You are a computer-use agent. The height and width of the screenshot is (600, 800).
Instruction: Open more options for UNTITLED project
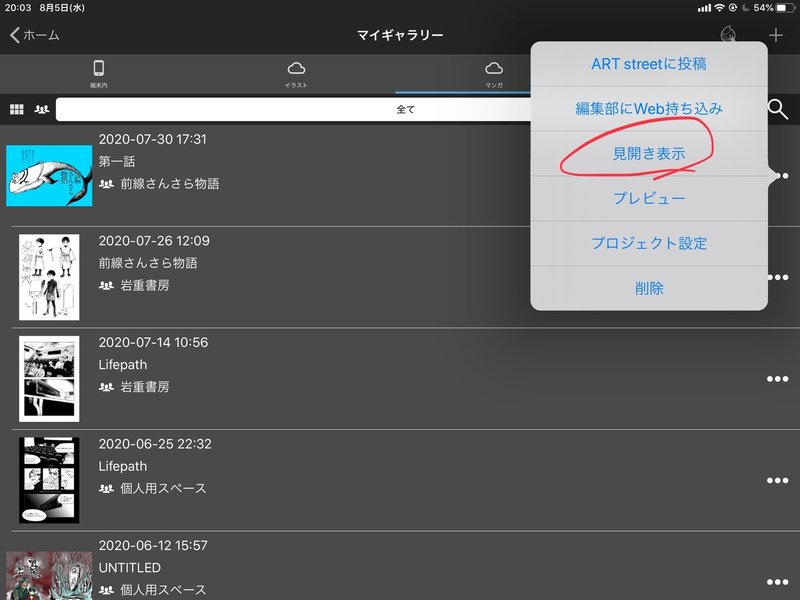[x=778, y=582]
